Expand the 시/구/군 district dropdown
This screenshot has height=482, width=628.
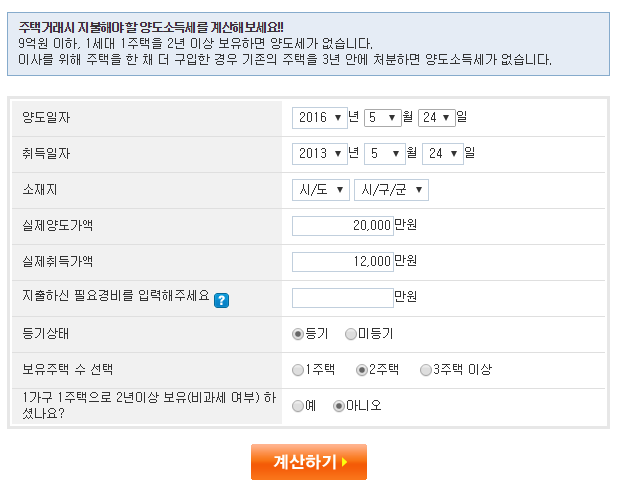point(391,190)
